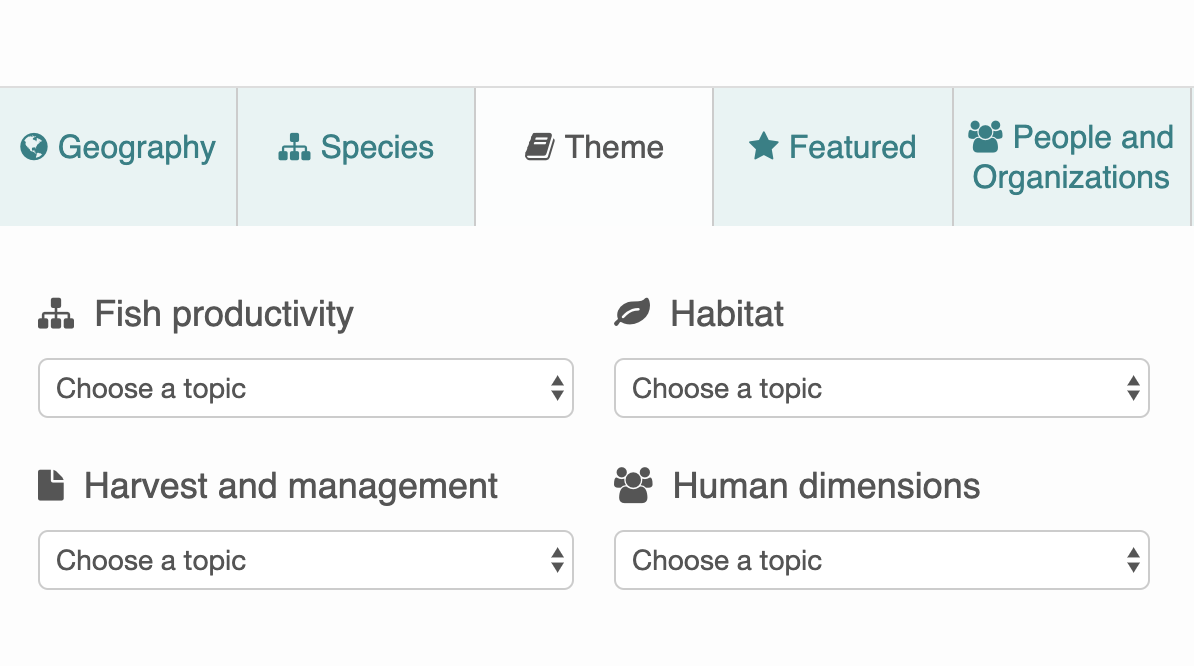The height and width of the screenshot is (666, 1194).
Task: Click the document icon beside Harvest and management
Action: [51, 486]
